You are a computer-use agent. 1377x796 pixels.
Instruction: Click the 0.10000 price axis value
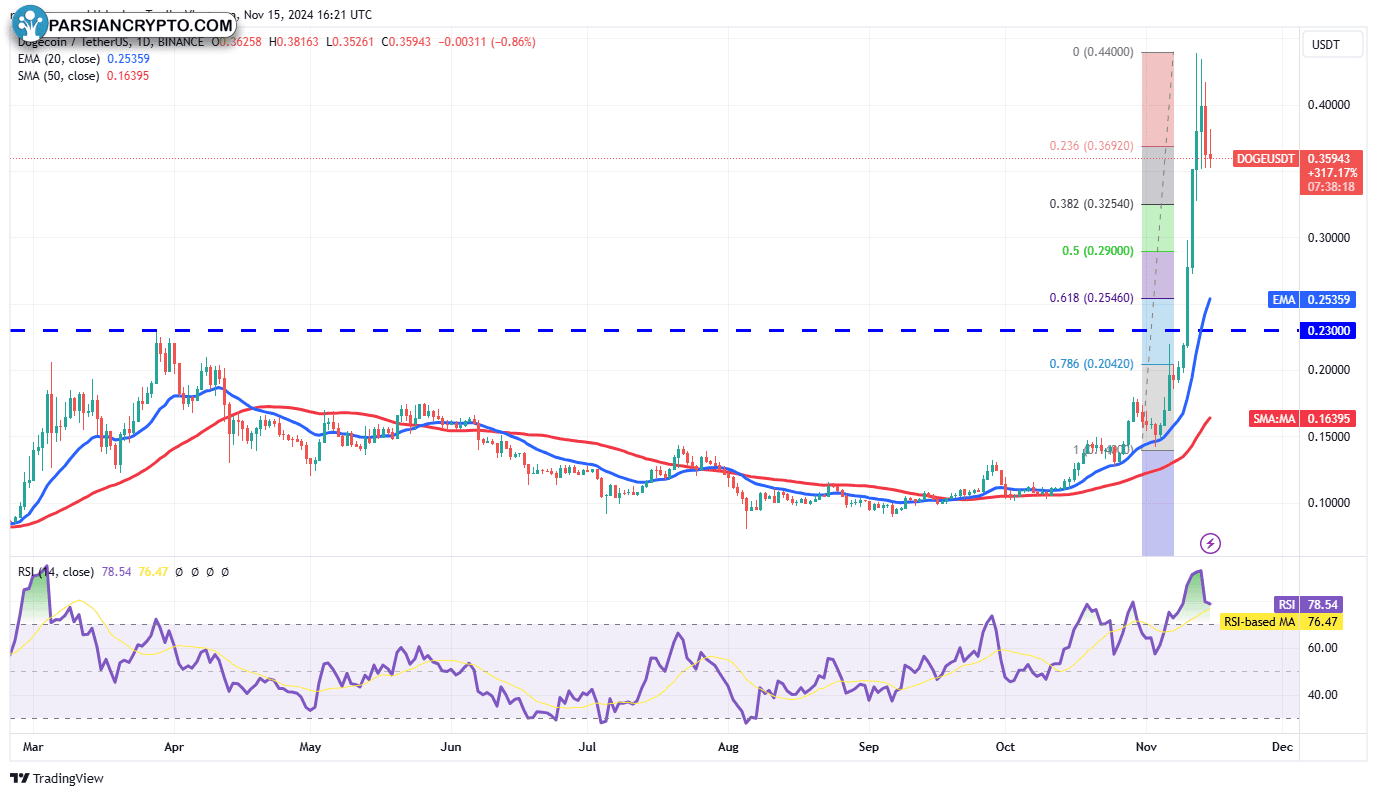[1329, 503]
